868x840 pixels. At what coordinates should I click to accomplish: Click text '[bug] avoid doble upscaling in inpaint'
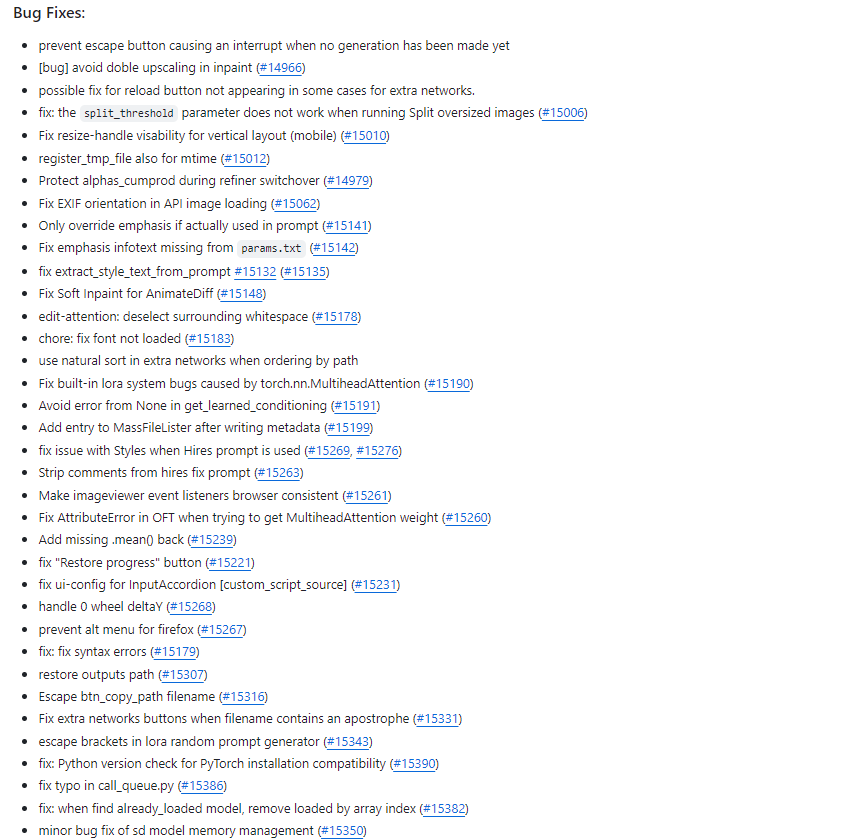146,68
